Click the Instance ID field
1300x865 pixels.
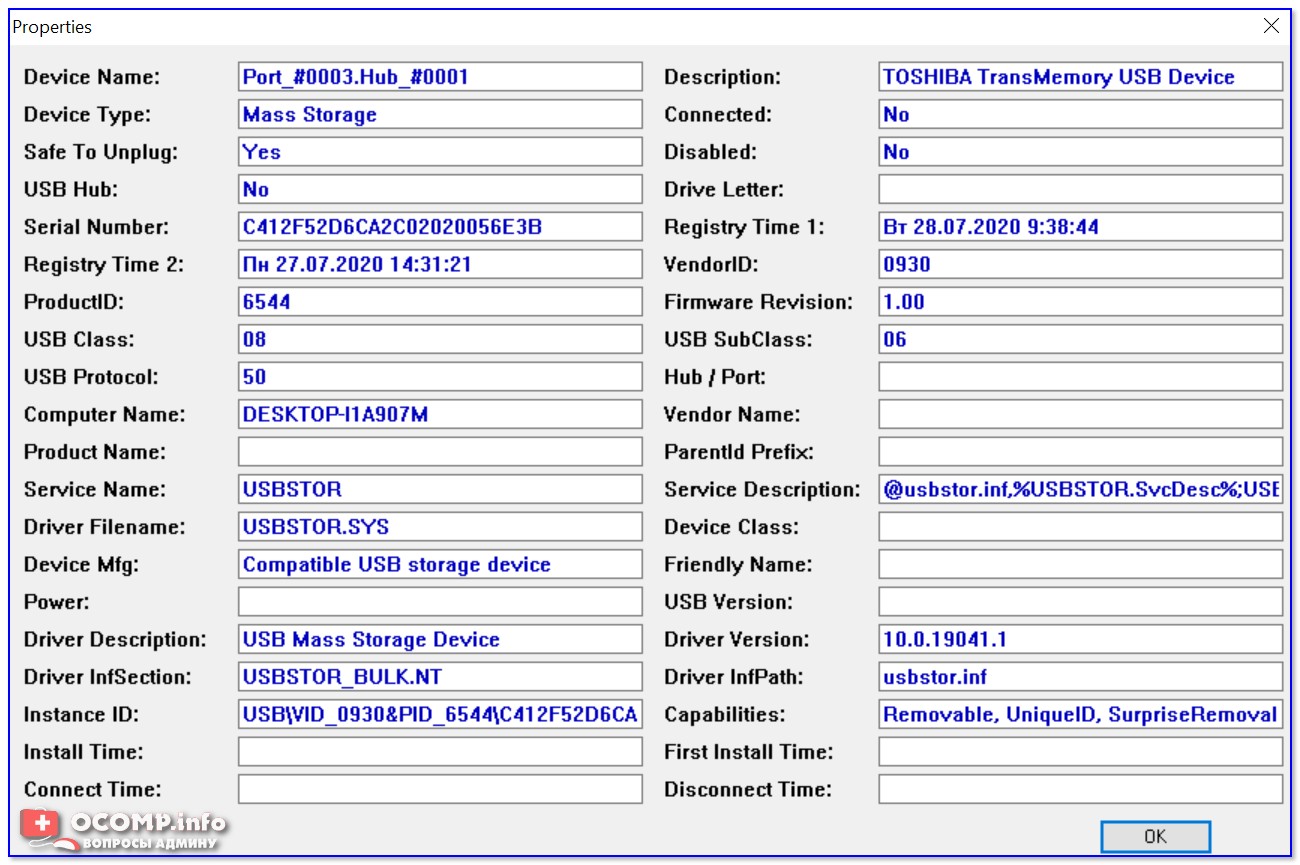coord(440,715)
